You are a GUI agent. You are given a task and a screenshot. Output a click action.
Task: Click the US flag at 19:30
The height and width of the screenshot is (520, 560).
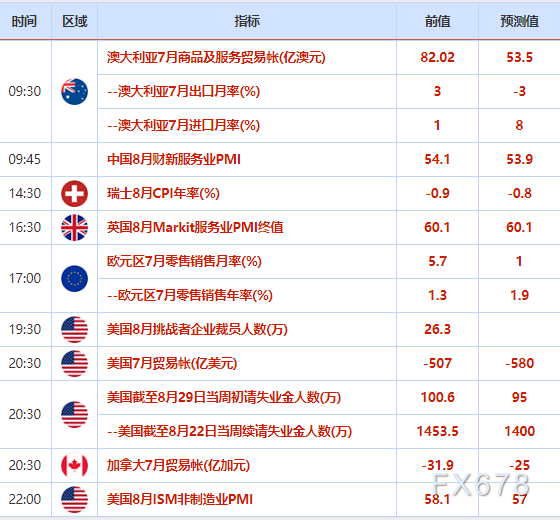[74, 329]
